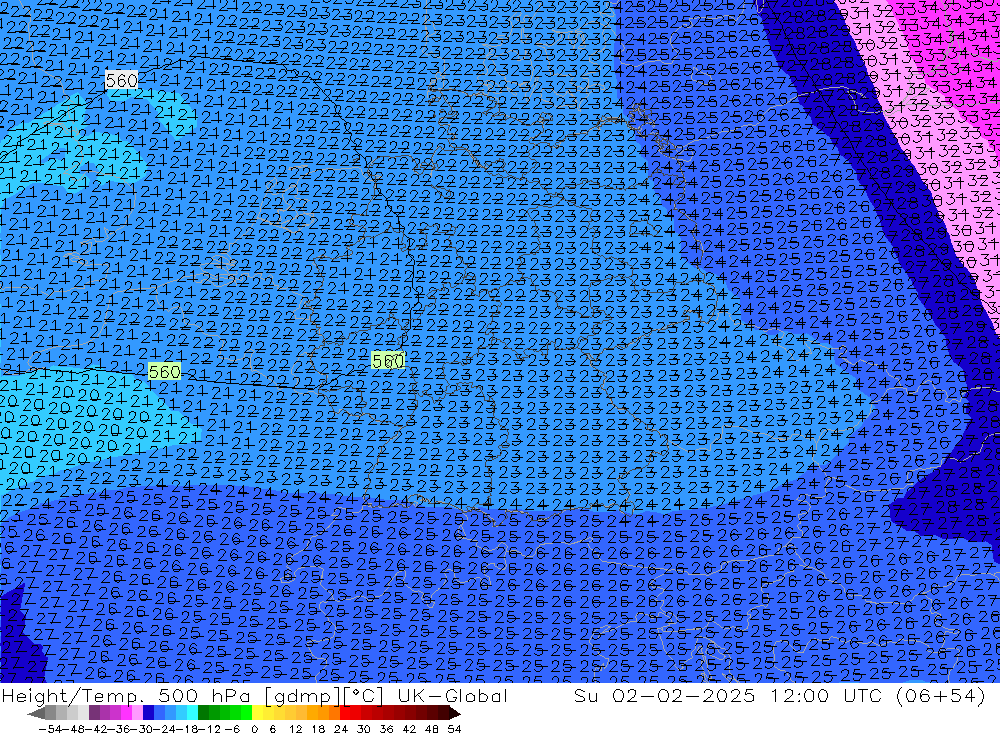The height and width of the screenshot is (733, 1000).
Task: Click the gray swatch in the temperature legend
Action: point(50,713)
